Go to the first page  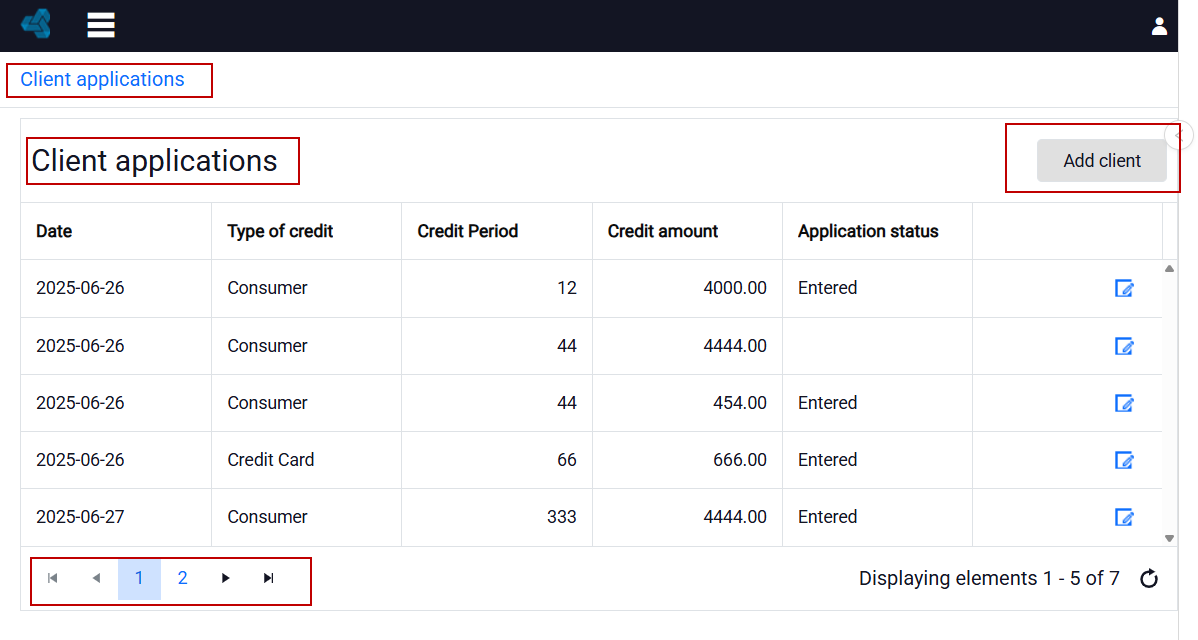53,578
